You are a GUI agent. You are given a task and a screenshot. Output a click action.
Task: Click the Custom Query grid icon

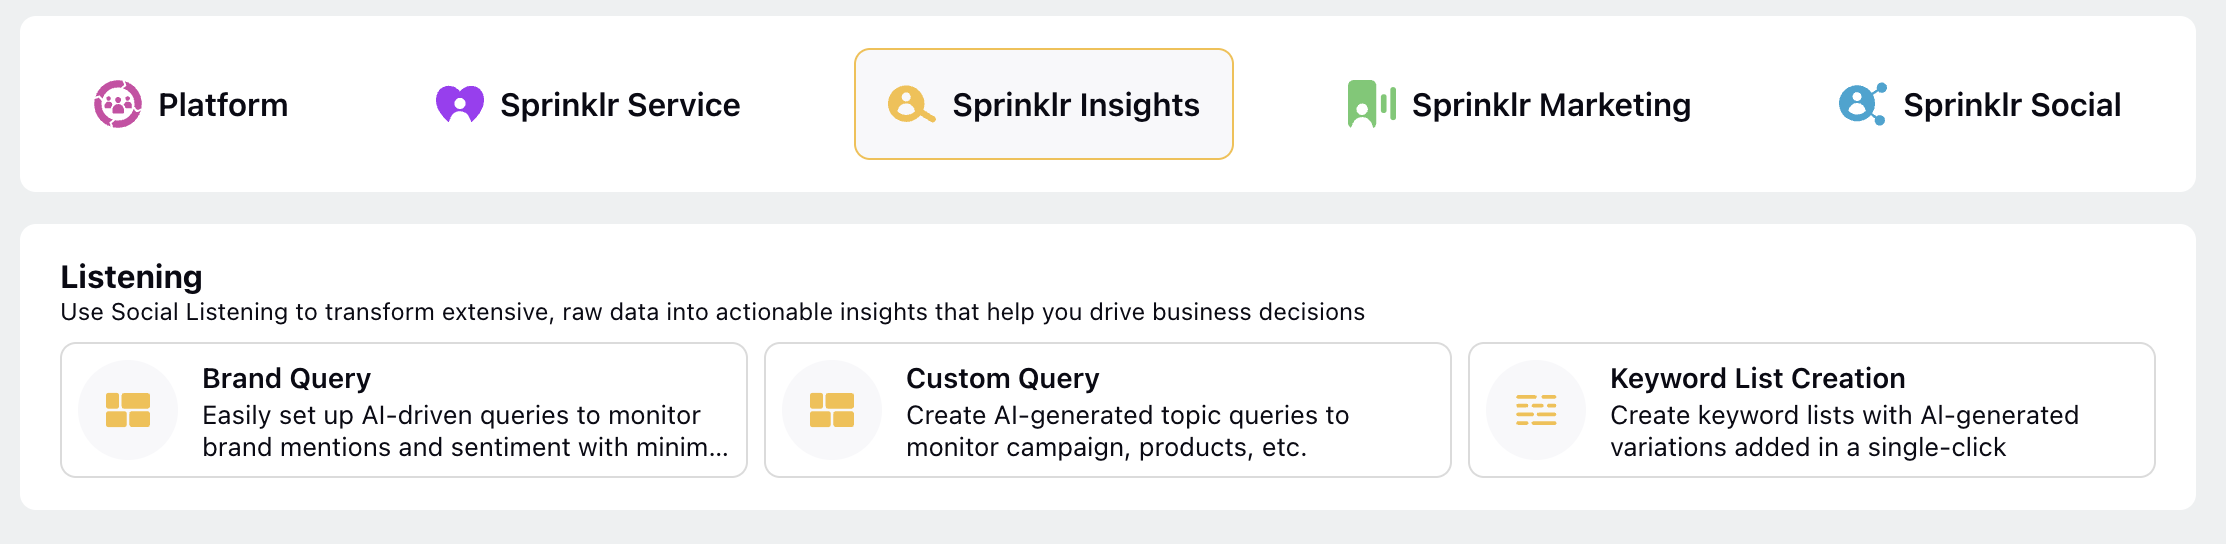[x=832, y=410]
